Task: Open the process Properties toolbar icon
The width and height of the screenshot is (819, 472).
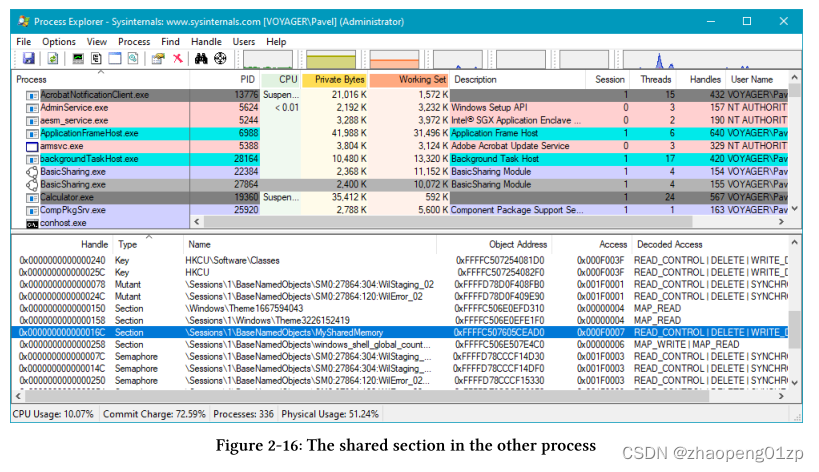Action: click(158, 58)
